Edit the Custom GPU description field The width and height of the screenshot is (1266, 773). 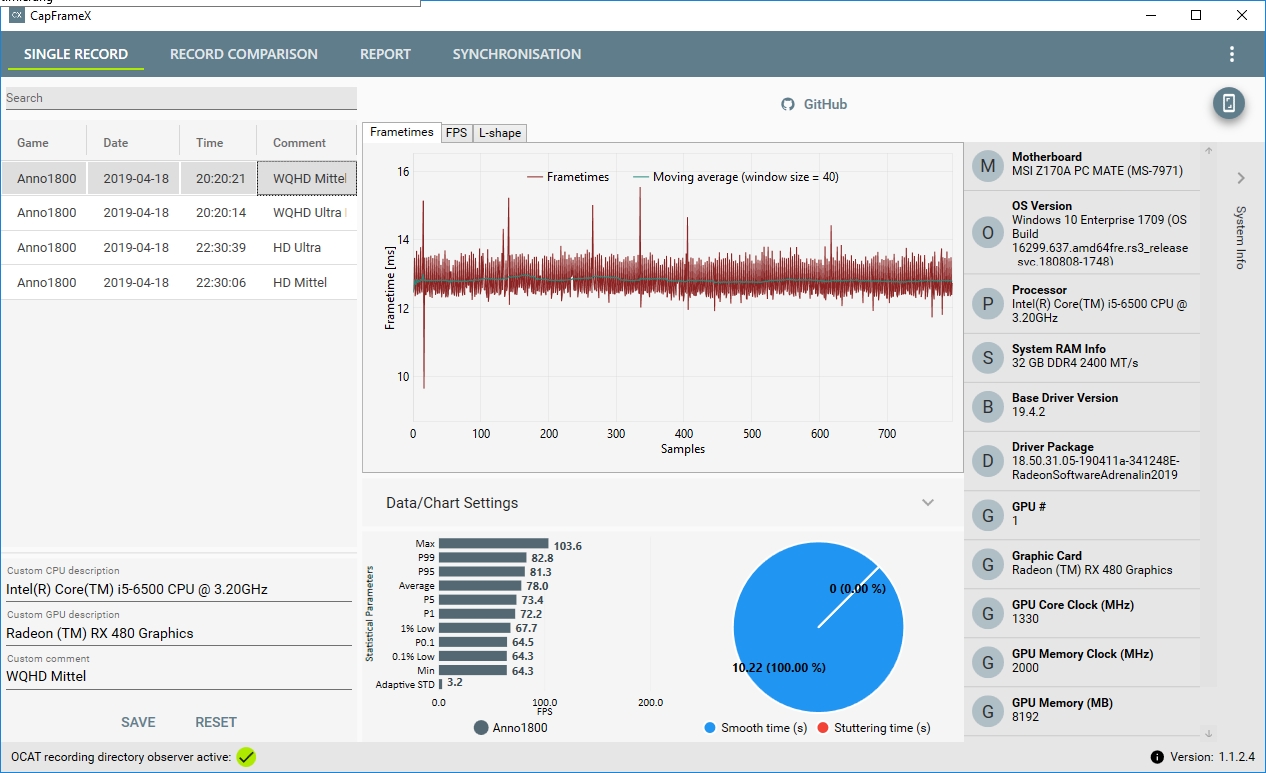tap(179, 633)
